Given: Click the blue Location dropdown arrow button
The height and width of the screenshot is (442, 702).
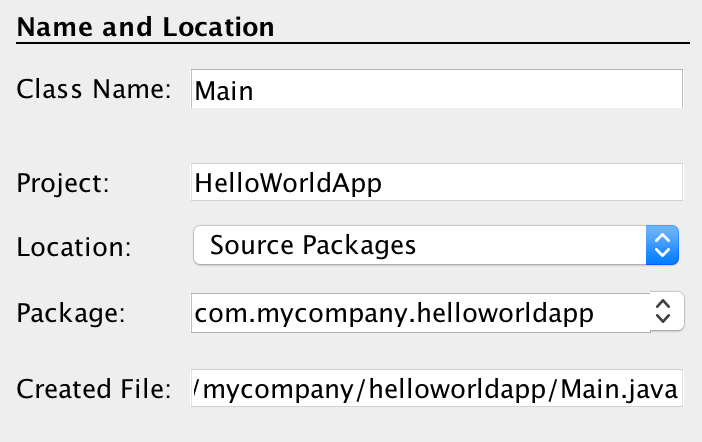Looking at the screenshot, I should click(x=662, y=245).
